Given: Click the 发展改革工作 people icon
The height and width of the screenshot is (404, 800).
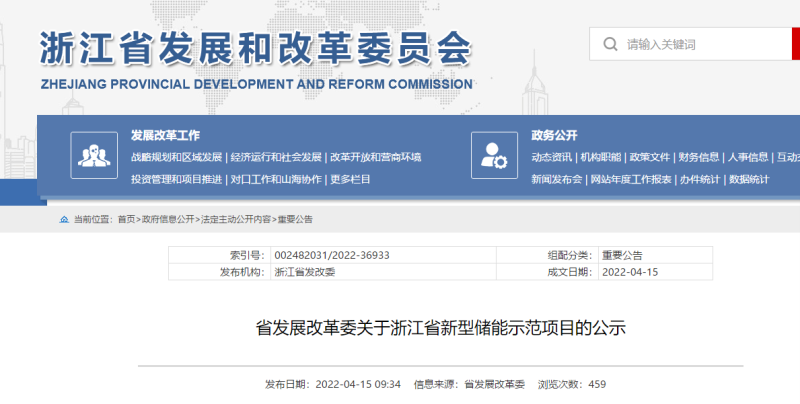Looking at the screenshot, I should coord(94,155).
